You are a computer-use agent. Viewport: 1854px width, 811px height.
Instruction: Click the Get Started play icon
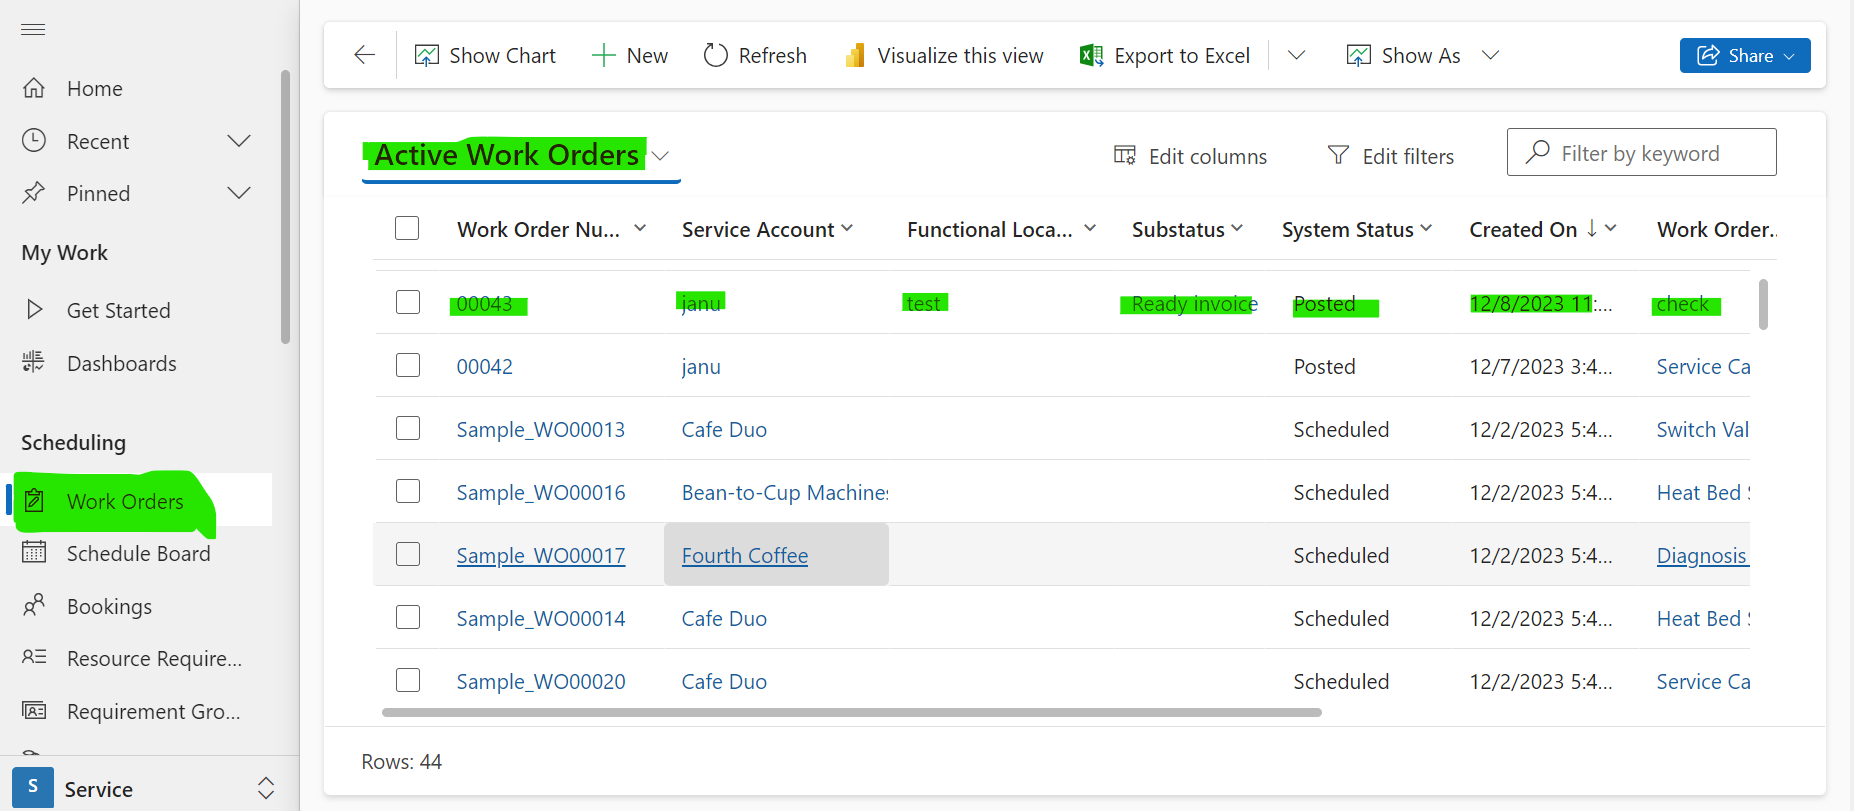(x=34, y=309)
